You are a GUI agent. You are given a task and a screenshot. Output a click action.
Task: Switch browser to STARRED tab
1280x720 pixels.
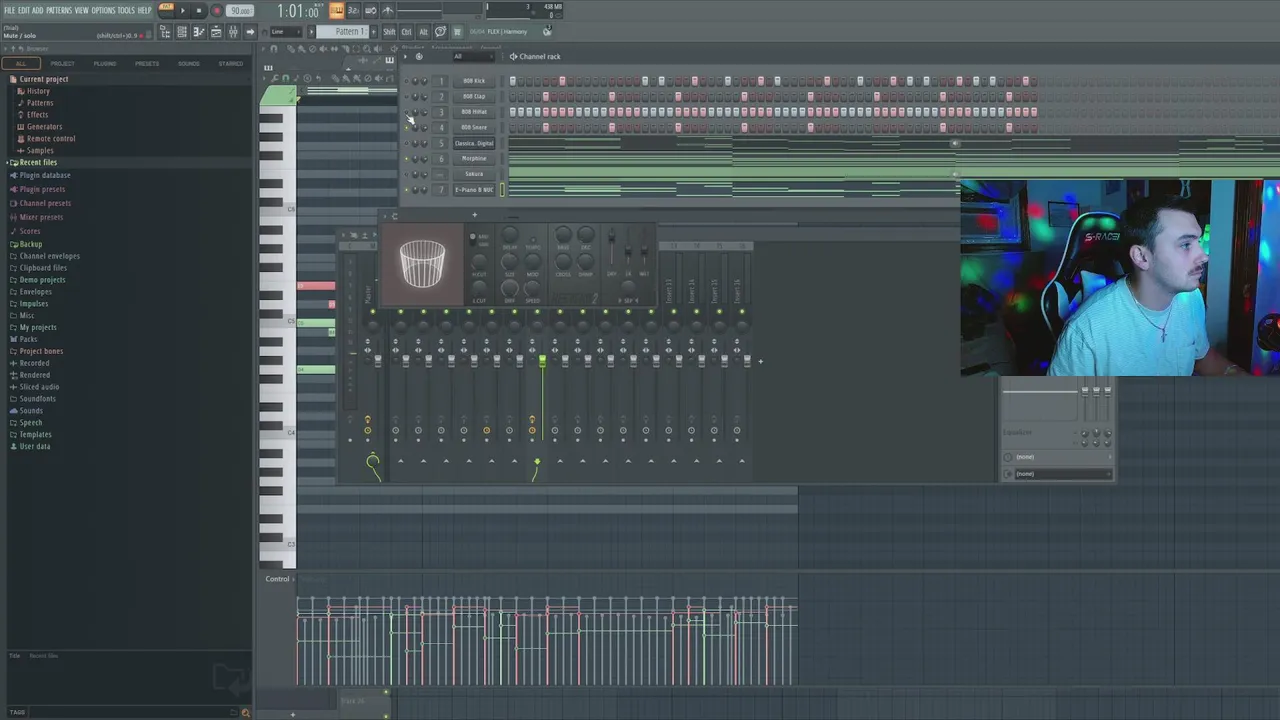pyautogui.click(x=231, y=63)
